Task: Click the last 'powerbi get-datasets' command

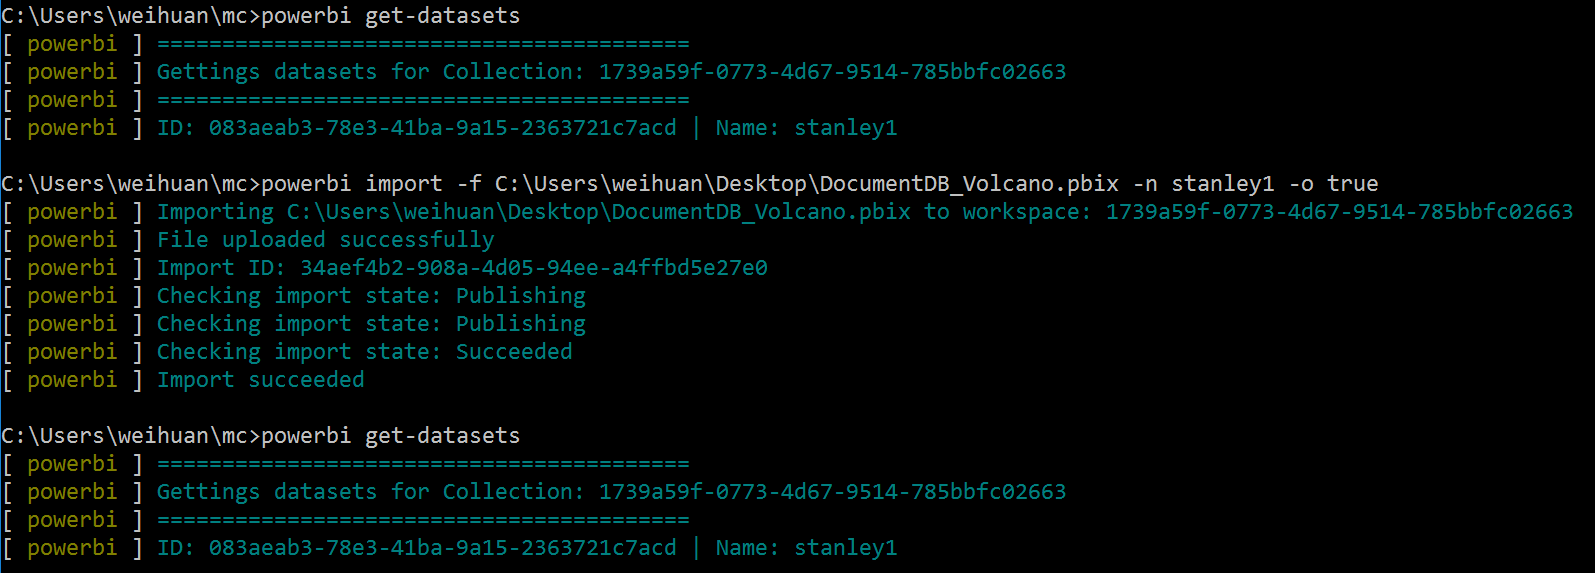Action: (390, 436)
